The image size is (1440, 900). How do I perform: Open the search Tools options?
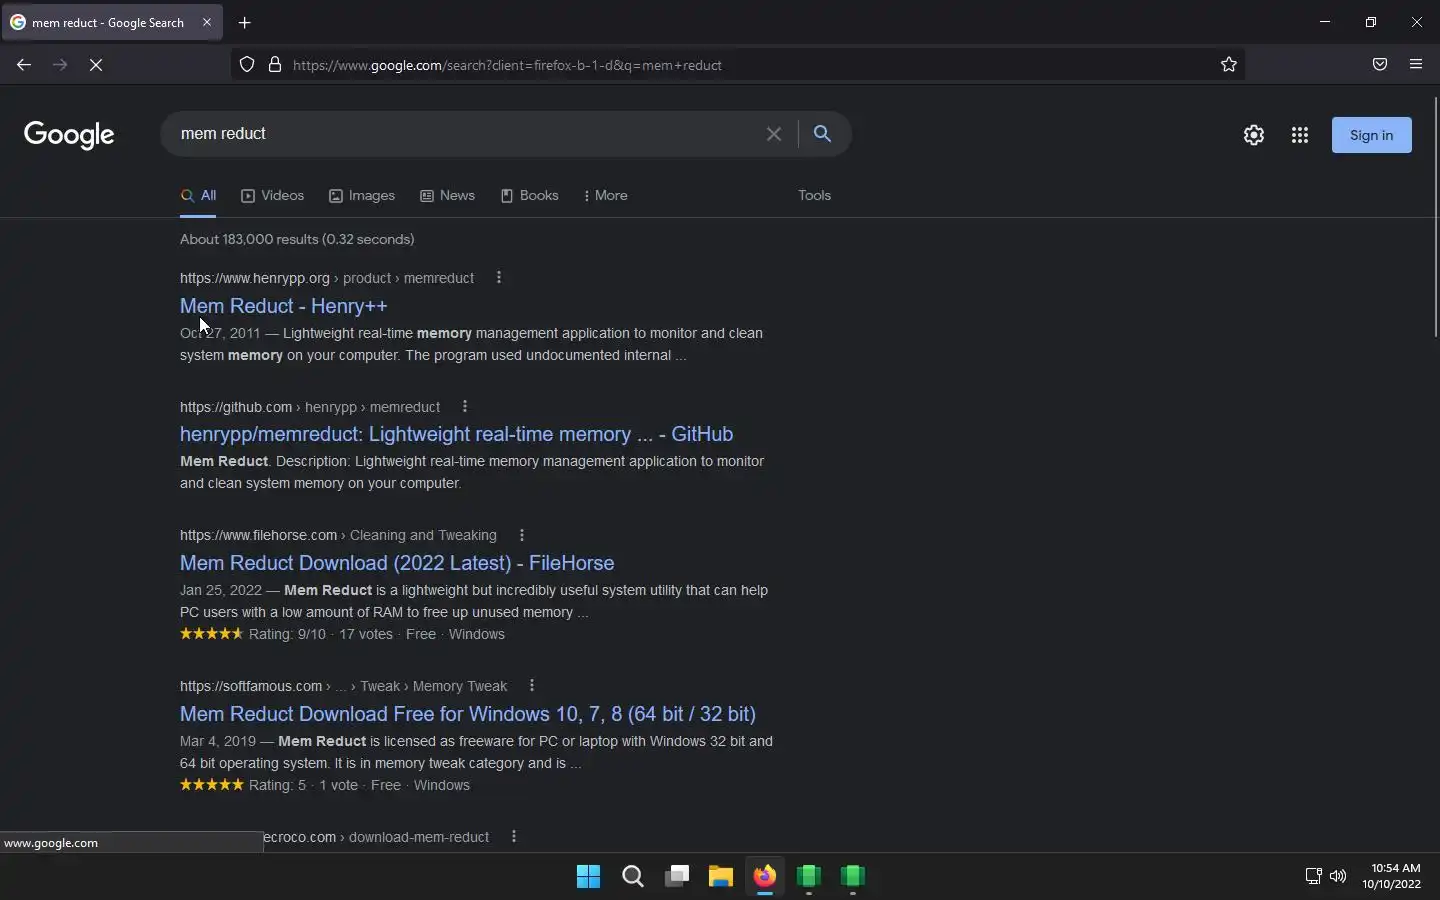[815, 196]
